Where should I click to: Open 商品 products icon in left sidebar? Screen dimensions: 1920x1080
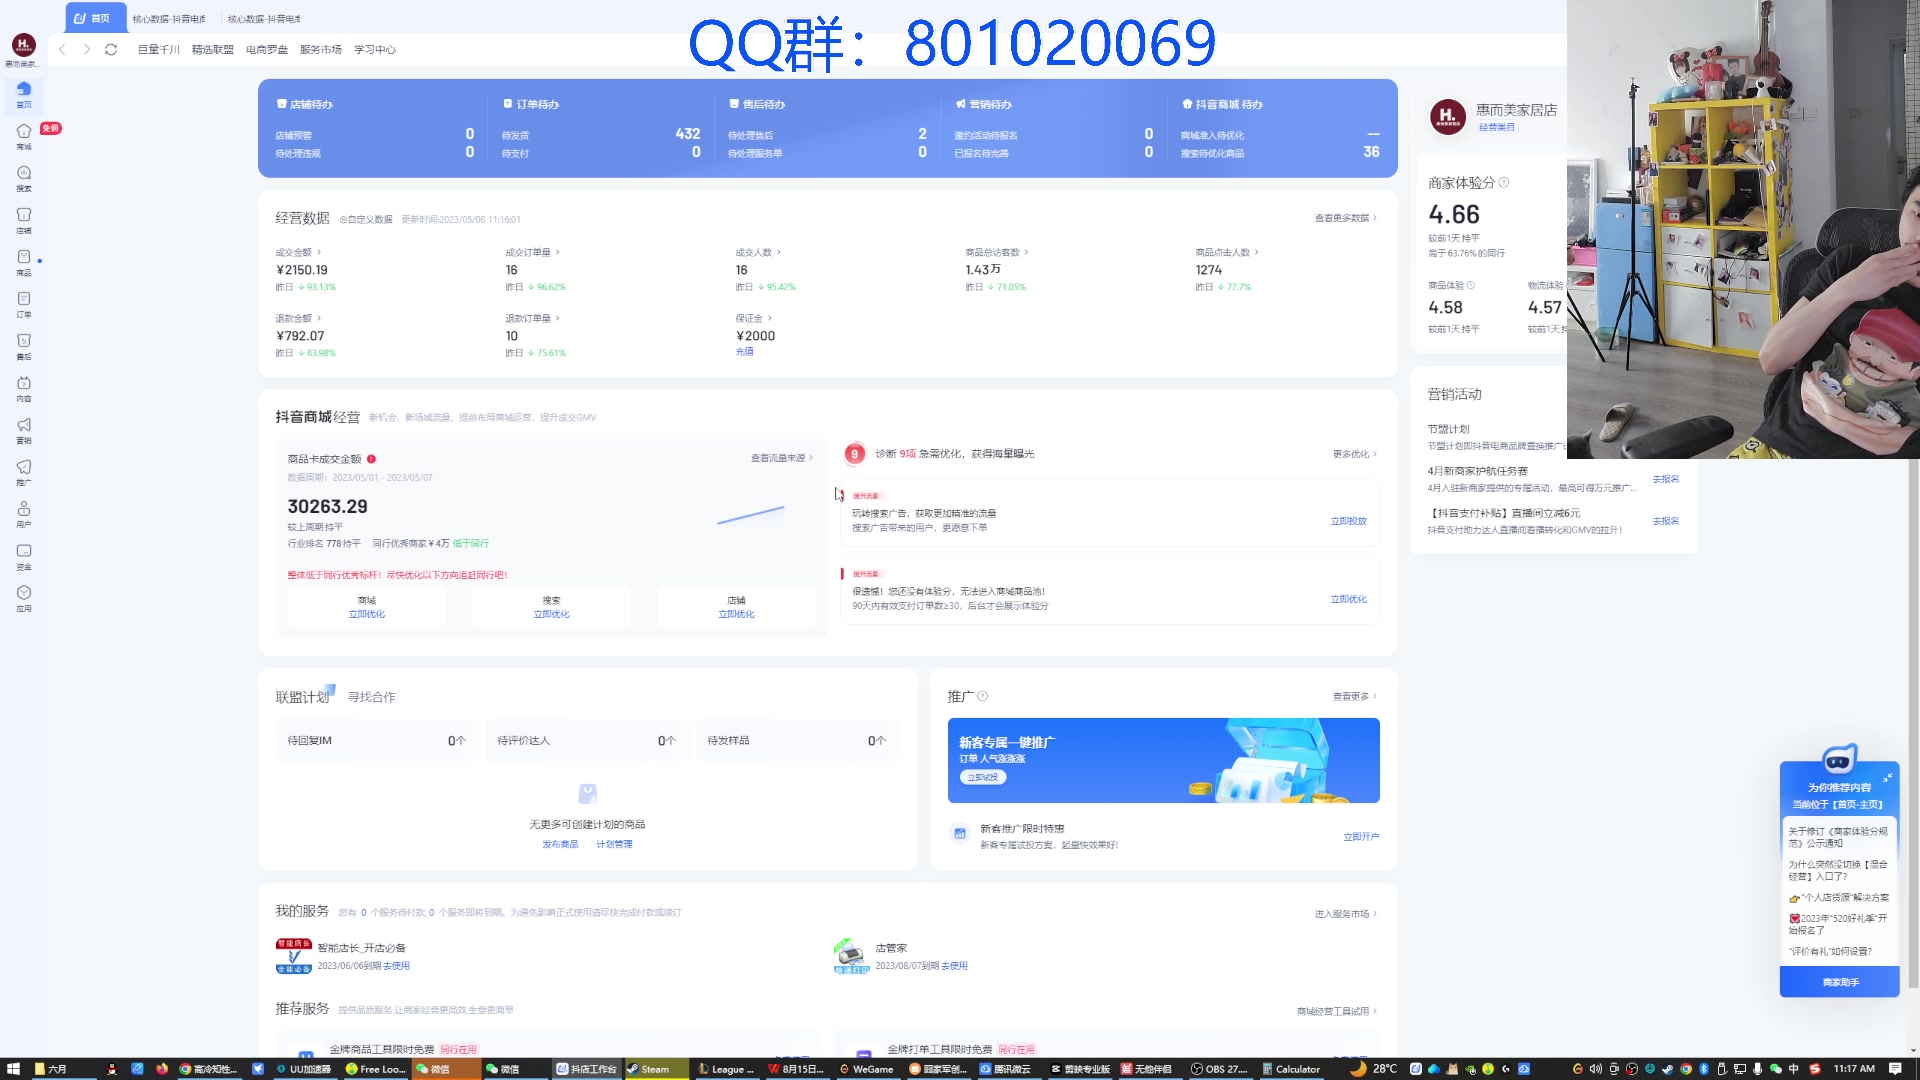coord(24,262)
